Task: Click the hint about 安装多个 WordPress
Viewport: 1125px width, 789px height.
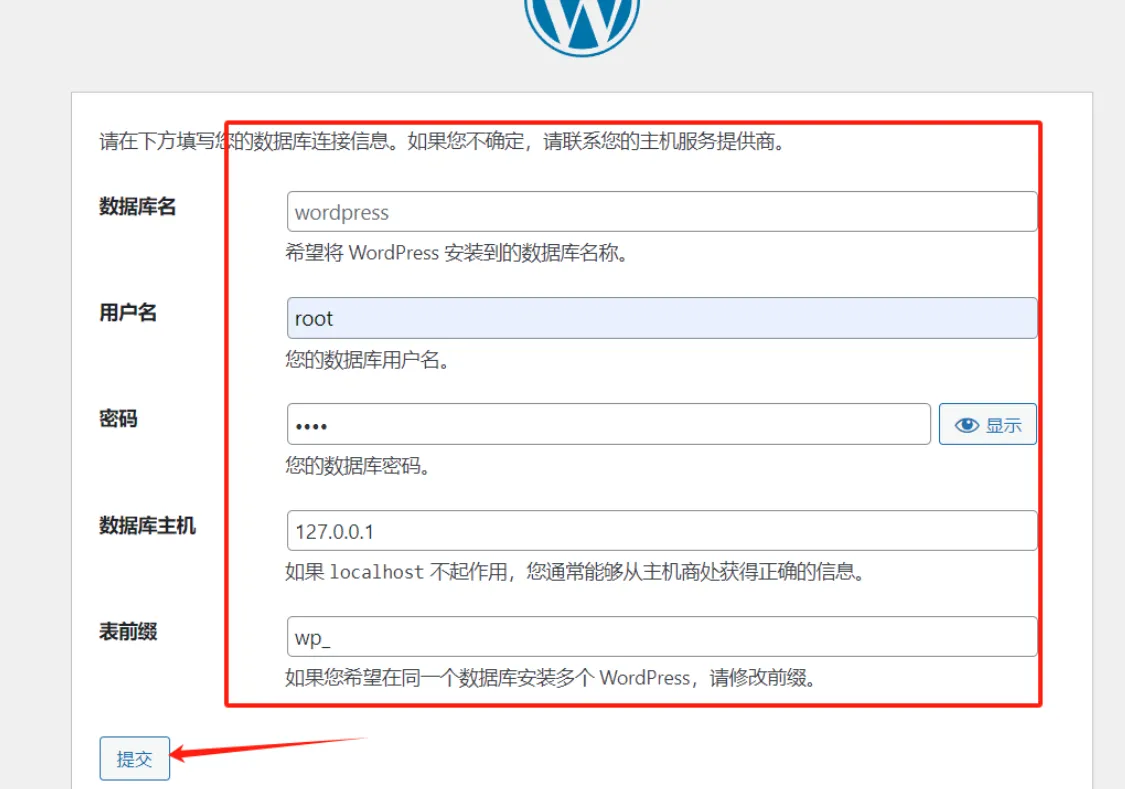Action: tap(551, 678)
